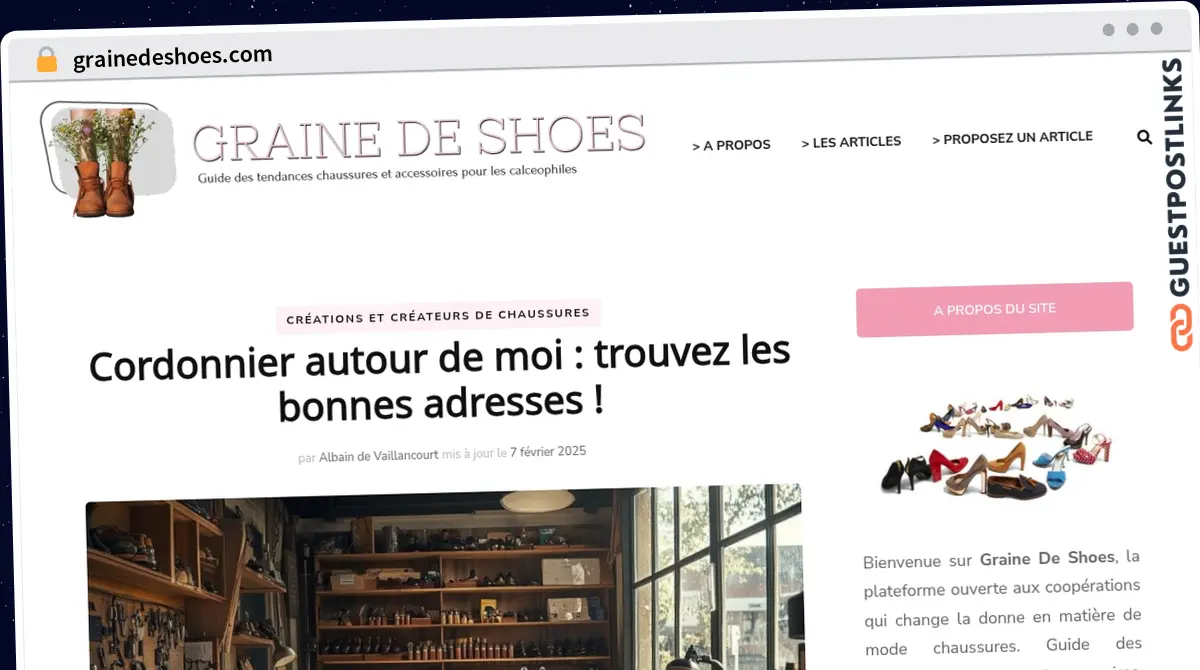Screen dimensions: 1200x670
Task: Click the Guestpostlinks chain-link icon
Action: tap(1182, 329)
